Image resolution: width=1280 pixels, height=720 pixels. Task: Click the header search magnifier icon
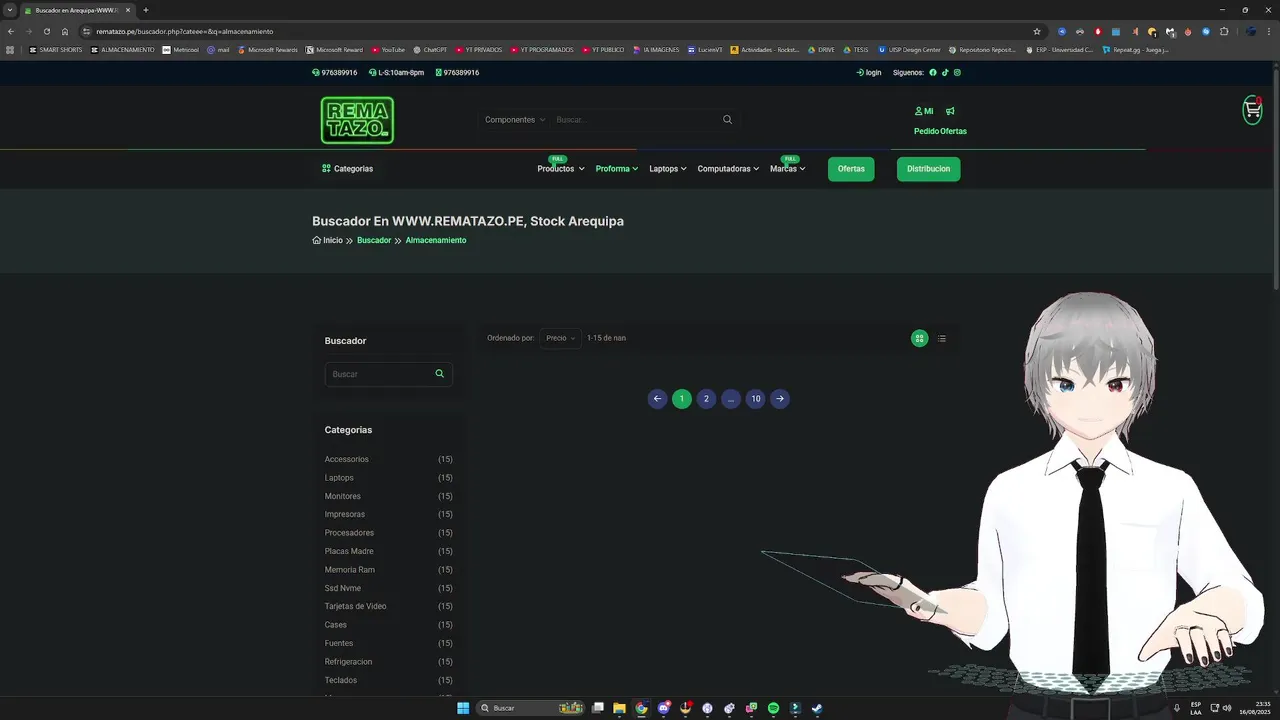(x=727, y=120)
